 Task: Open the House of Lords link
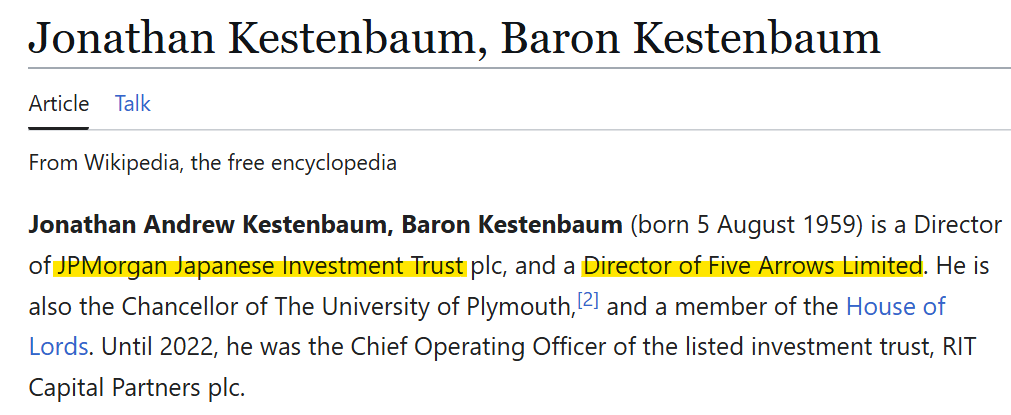click(x=895, y=306)
